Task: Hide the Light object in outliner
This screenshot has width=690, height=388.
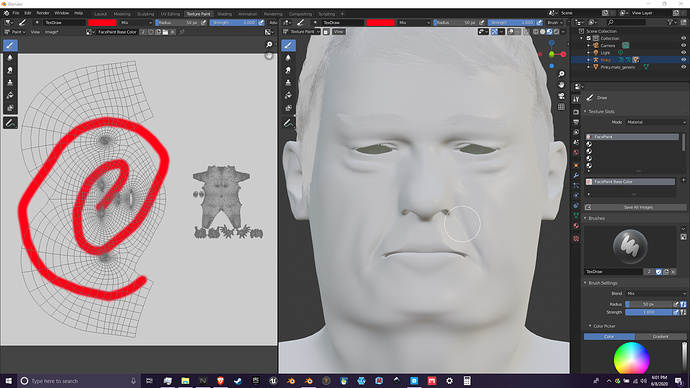Action: [683, 52]
